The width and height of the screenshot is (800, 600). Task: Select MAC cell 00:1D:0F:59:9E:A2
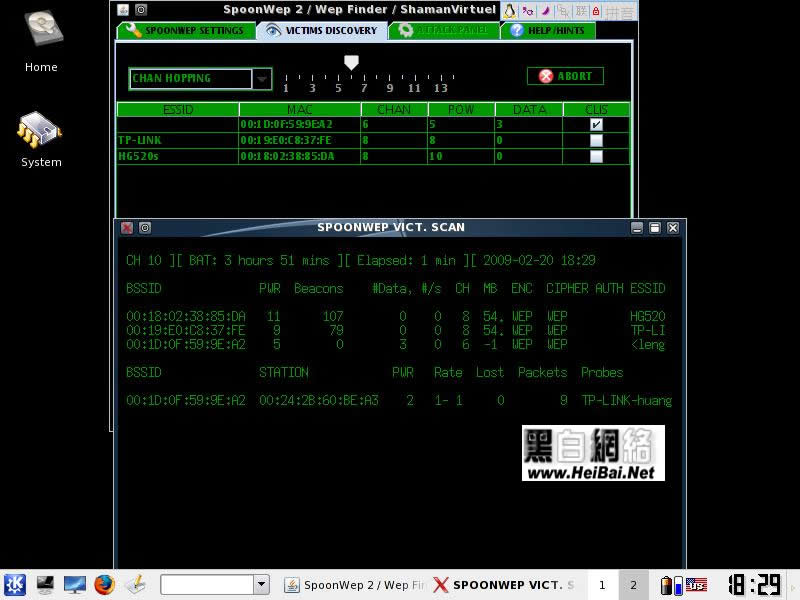[x=299, y=124]
